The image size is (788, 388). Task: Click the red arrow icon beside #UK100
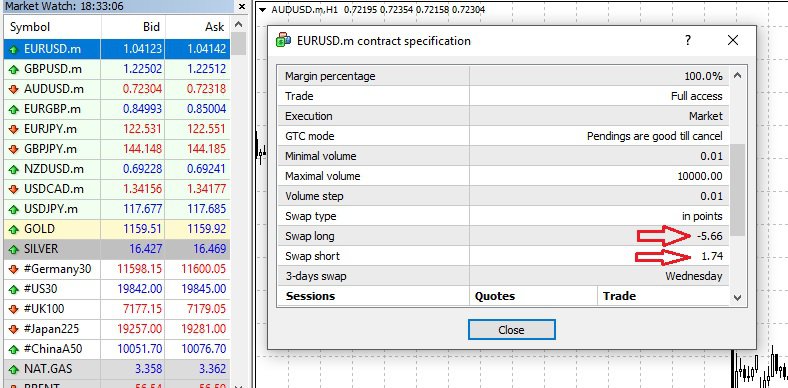(14, 309)
